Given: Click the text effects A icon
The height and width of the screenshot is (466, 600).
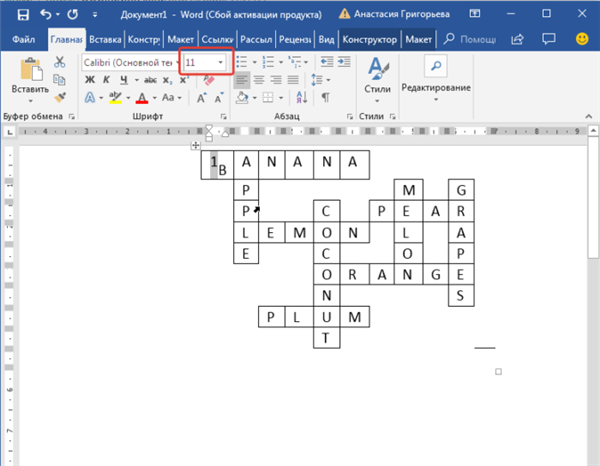Looking at the screenshot, I should [x=90, y=98].
